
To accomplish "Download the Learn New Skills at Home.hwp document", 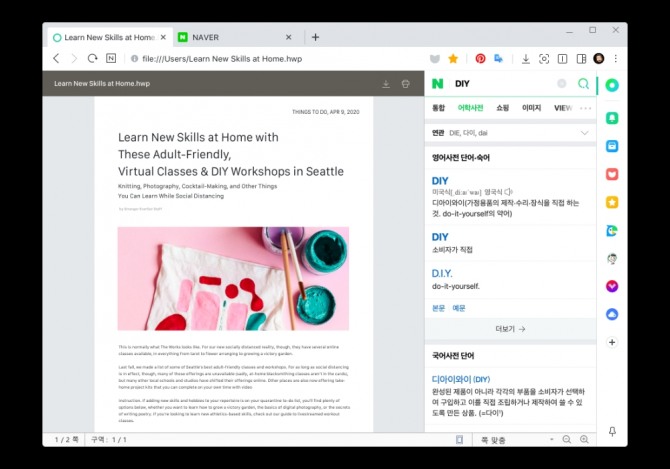I will coord(386,84).
